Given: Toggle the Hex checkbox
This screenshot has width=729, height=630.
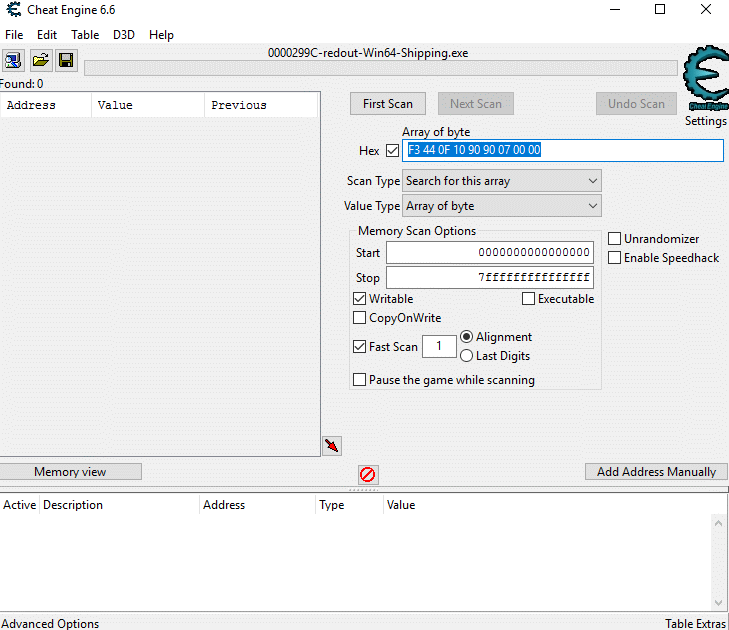Looking at the screenshot, I should click(x=392, y=151).
